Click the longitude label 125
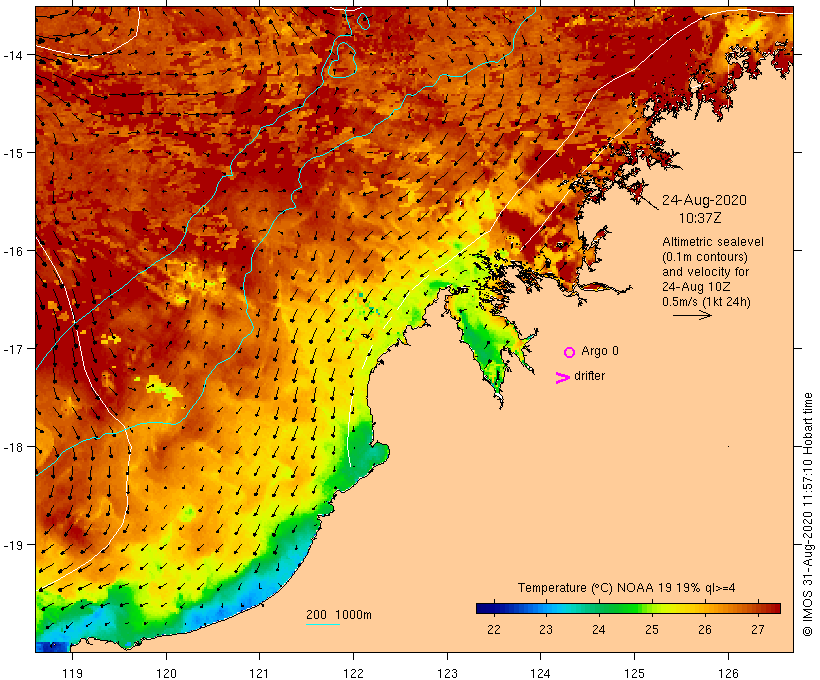Image resolution: width=820 pixels, height=680 pixels. [x=634, y=673]
